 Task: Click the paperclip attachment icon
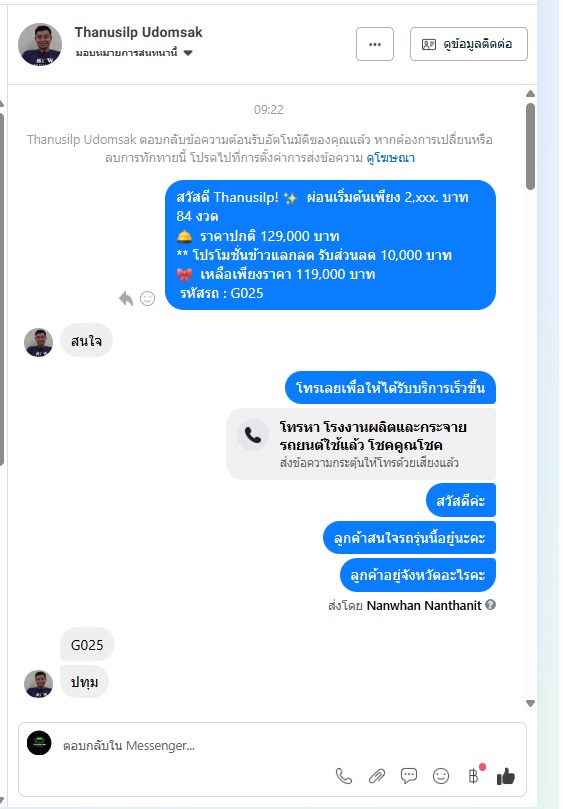tap(377, 776)
